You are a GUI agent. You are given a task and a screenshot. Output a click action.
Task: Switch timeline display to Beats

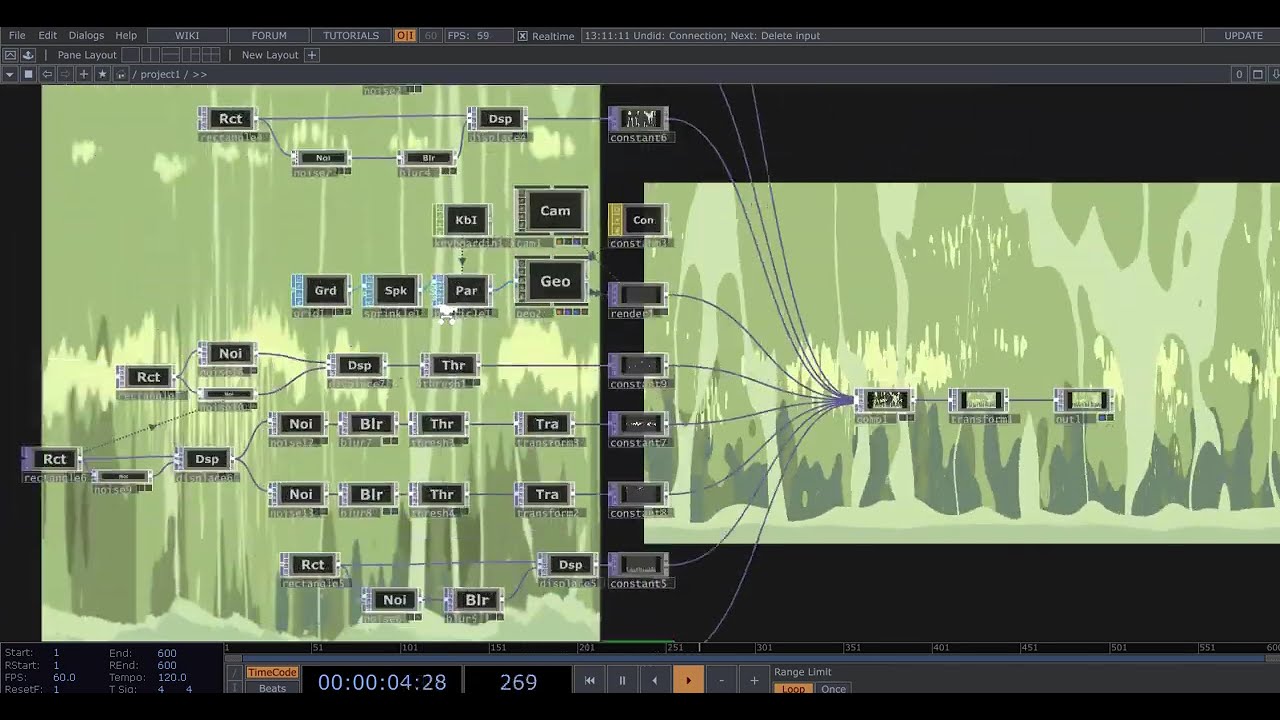[272, 688]
